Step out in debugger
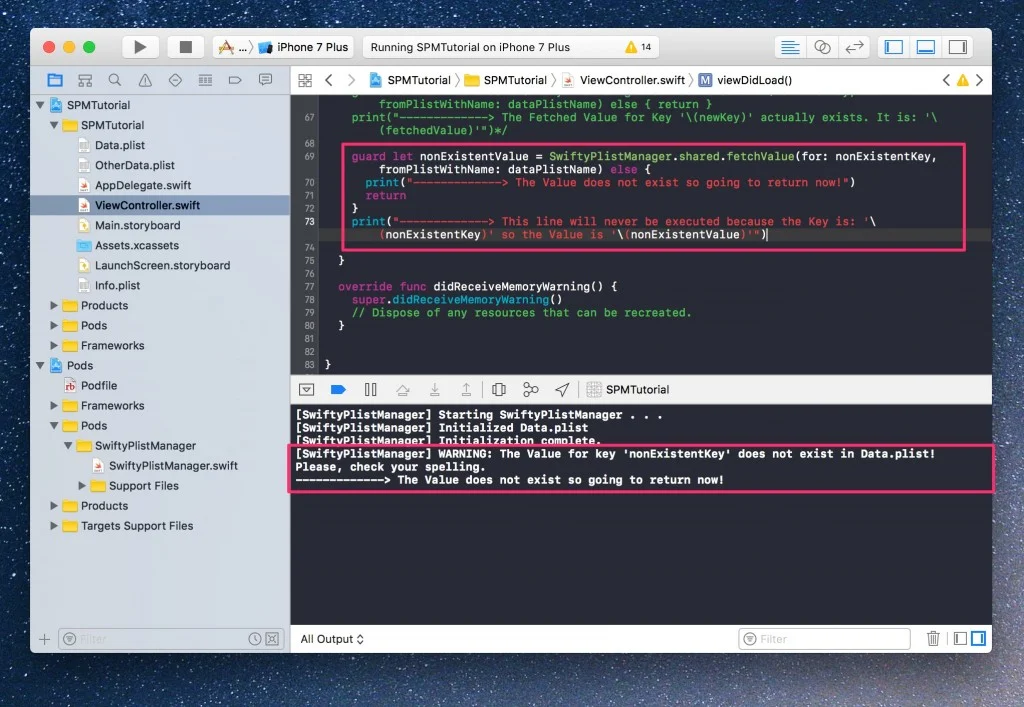Viewport: 1024px width, 707px height. point(466,390)
